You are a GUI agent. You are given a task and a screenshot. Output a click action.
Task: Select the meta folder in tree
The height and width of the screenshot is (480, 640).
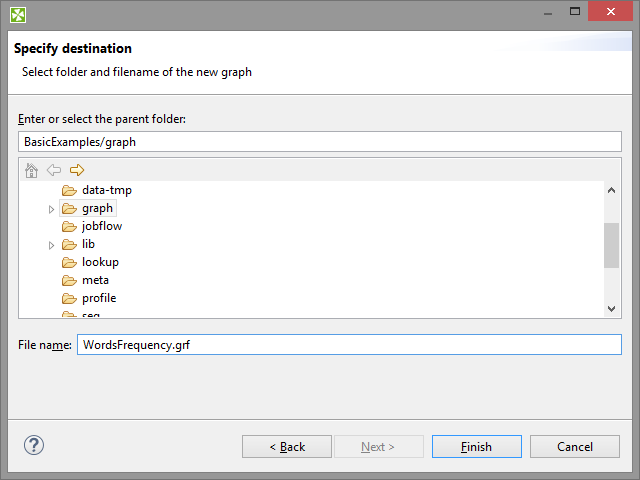95,280
